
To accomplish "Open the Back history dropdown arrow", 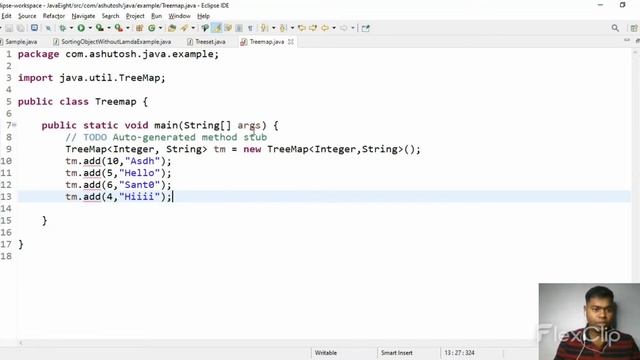I will click(x=334, y=28).
